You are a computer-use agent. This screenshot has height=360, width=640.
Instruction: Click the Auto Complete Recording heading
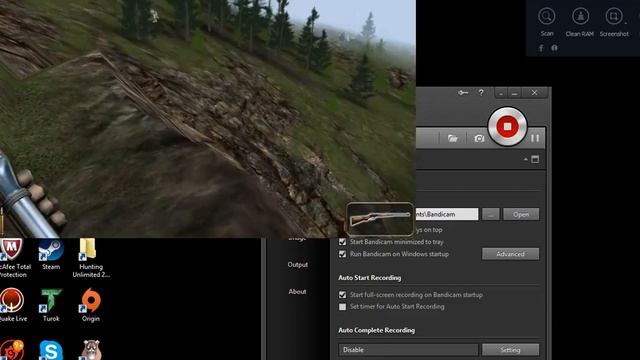point(377,330)
